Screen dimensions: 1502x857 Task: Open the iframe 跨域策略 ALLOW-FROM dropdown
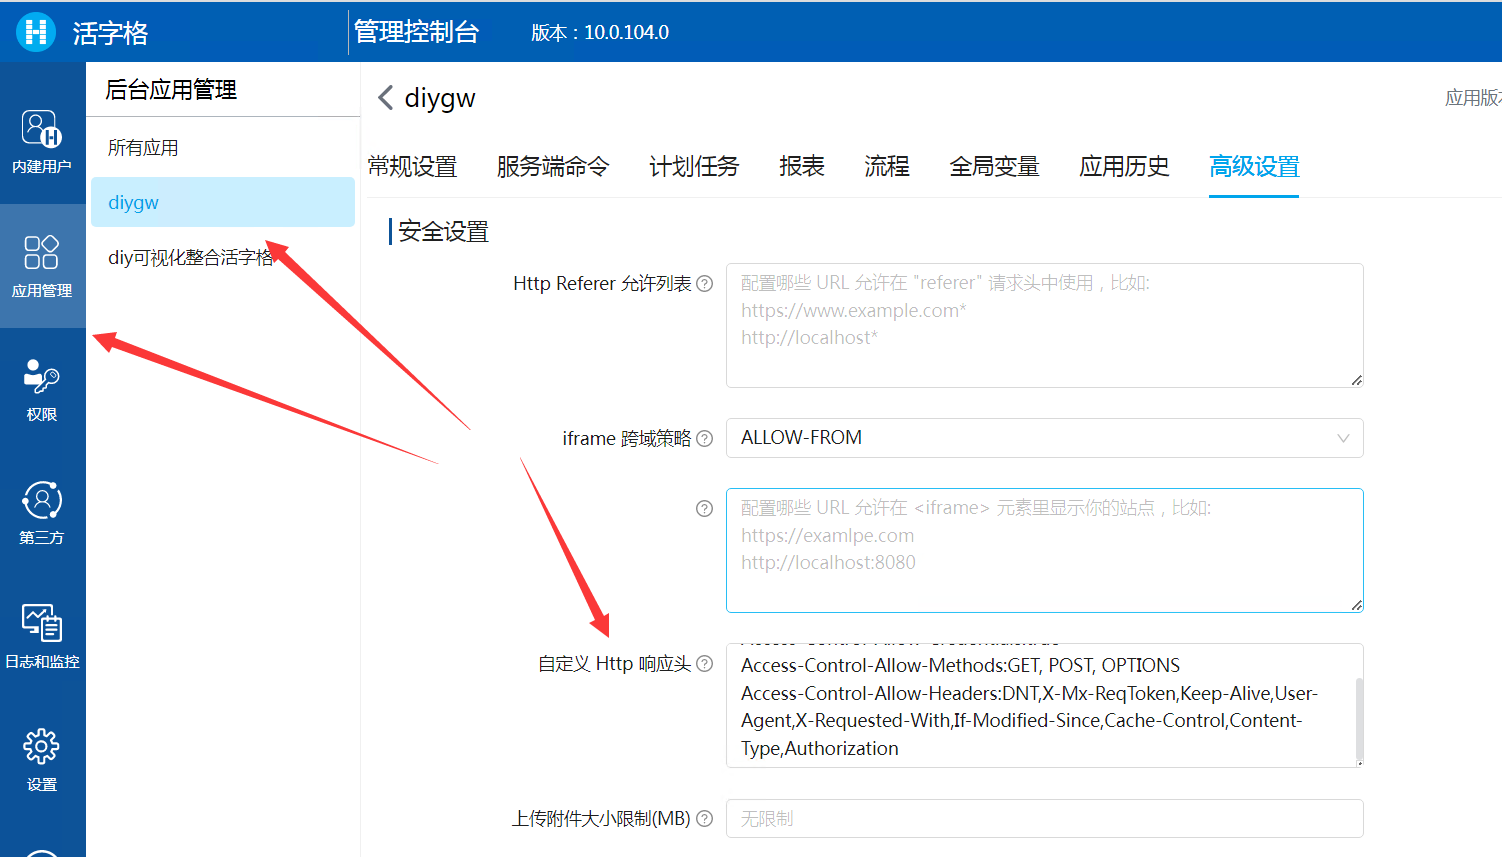pyautogui.click(x=1044, y=438)
